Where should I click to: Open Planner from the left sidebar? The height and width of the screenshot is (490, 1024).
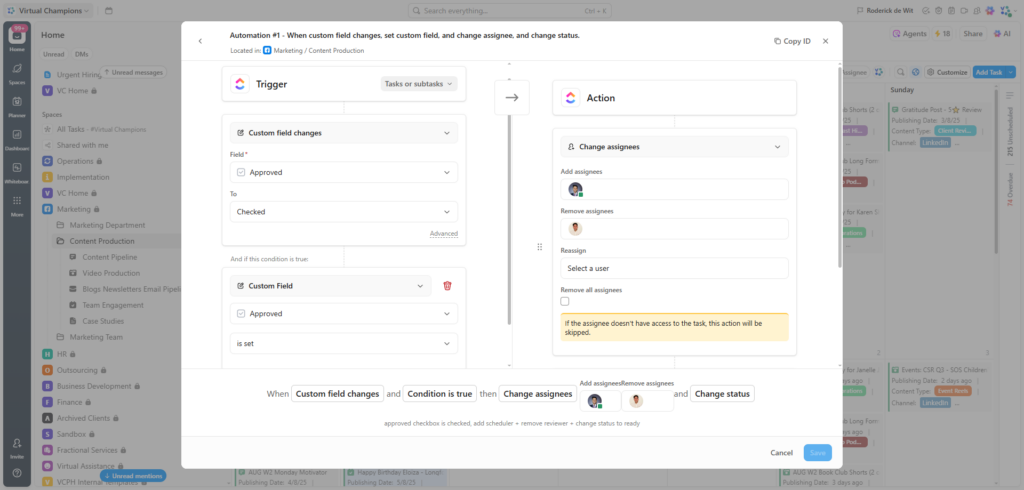pyautogui.click(x=17, y=106)
